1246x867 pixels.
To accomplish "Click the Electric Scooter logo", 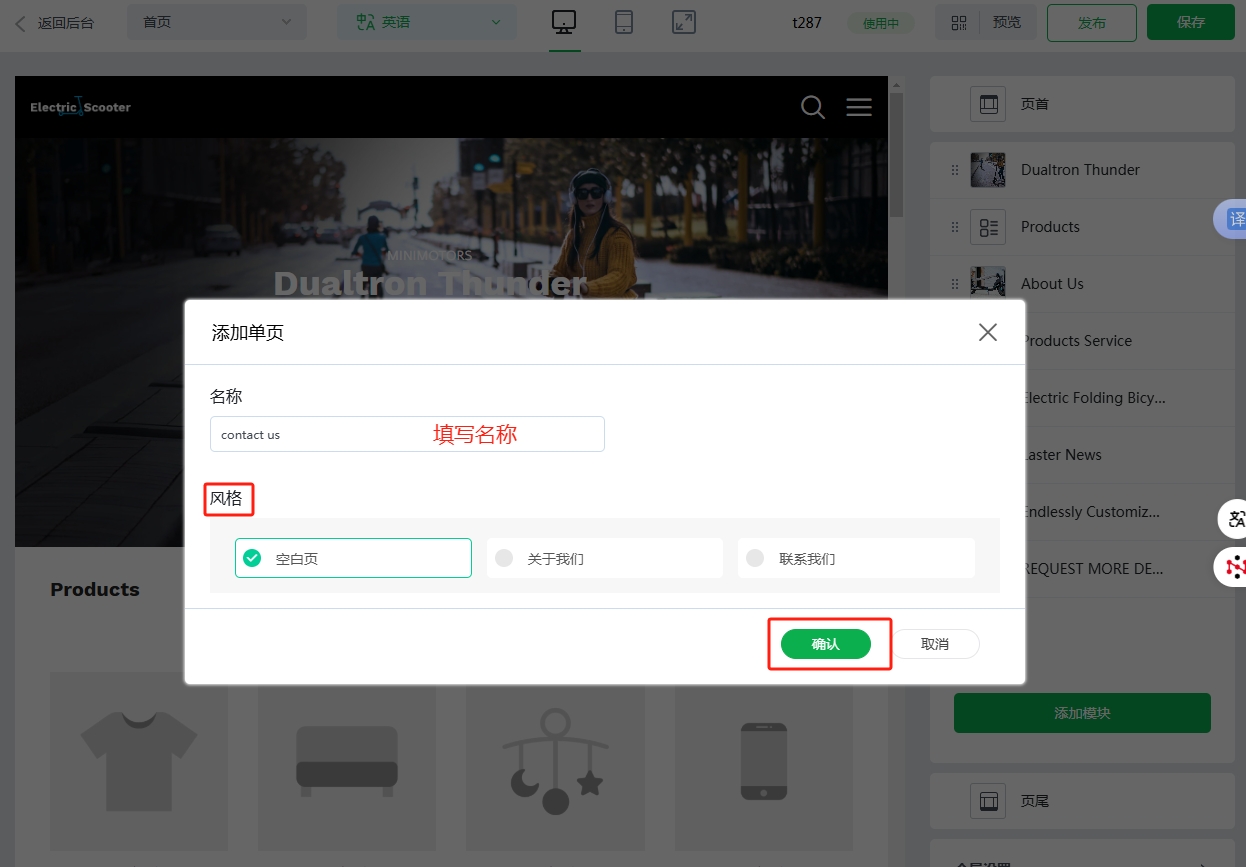I will point(80,107).
